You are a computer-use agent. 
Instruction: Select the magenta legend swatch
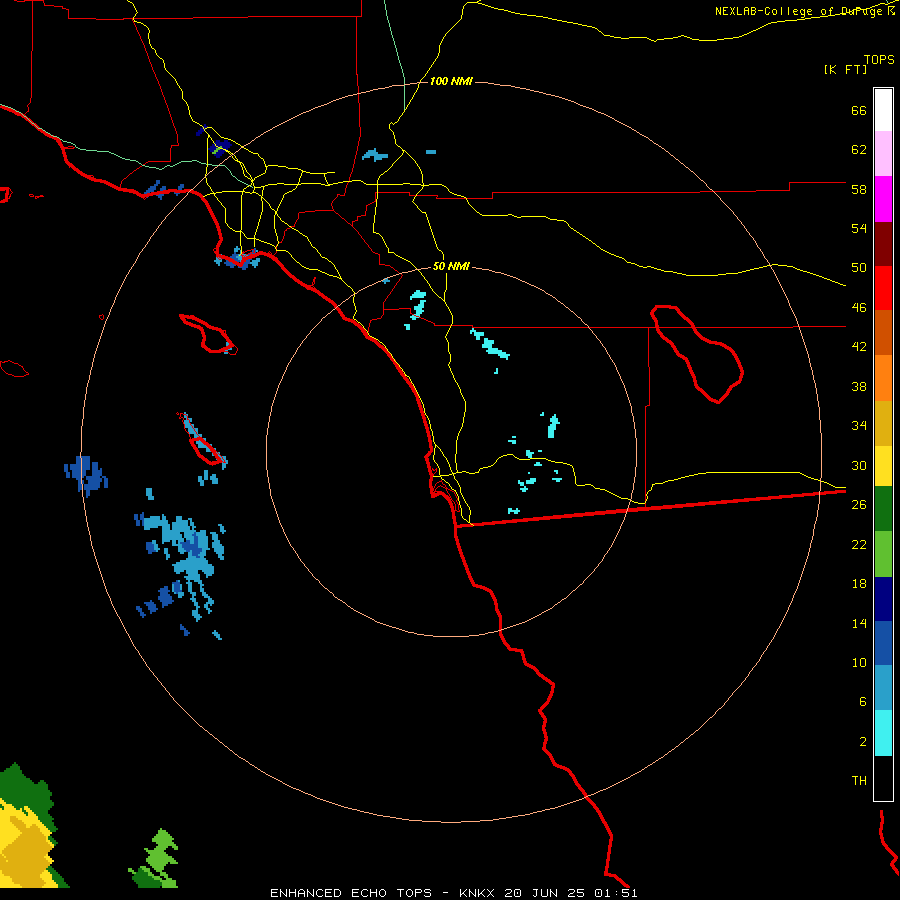click(x=883, y=199)
